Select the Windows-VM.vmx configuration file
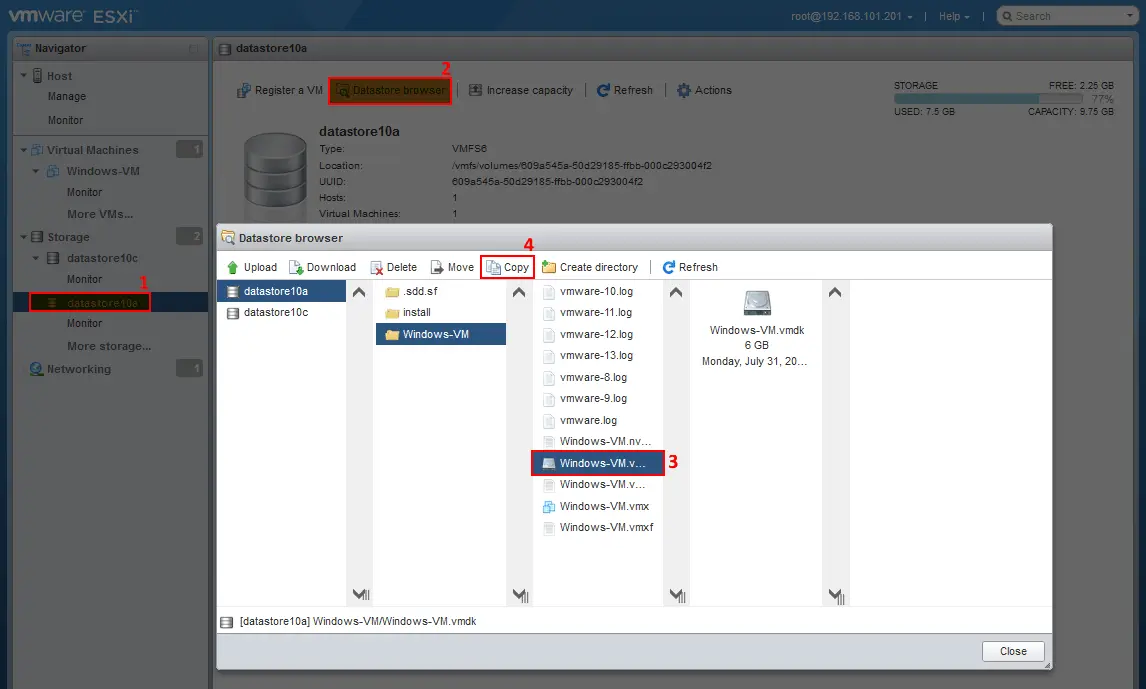The width and height of the screenshot is (1146, 689). click(598, 506)
